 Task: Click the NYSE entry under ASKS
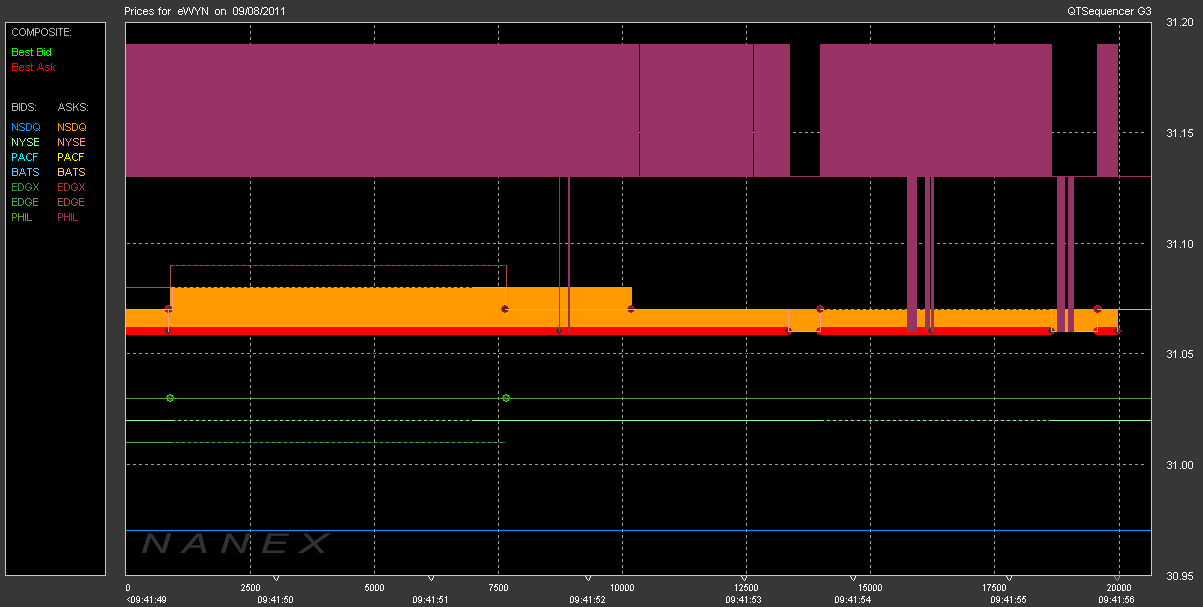(72, 142)
